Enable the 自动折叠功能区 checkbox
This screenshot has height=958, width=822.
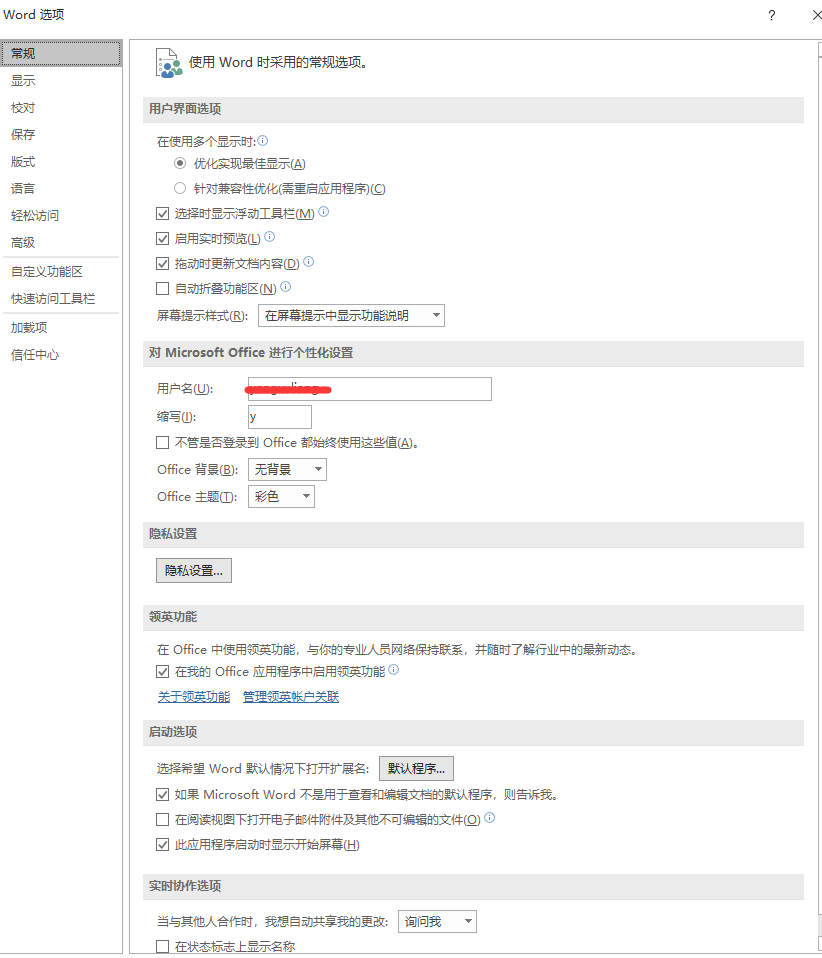pos(162,287)
